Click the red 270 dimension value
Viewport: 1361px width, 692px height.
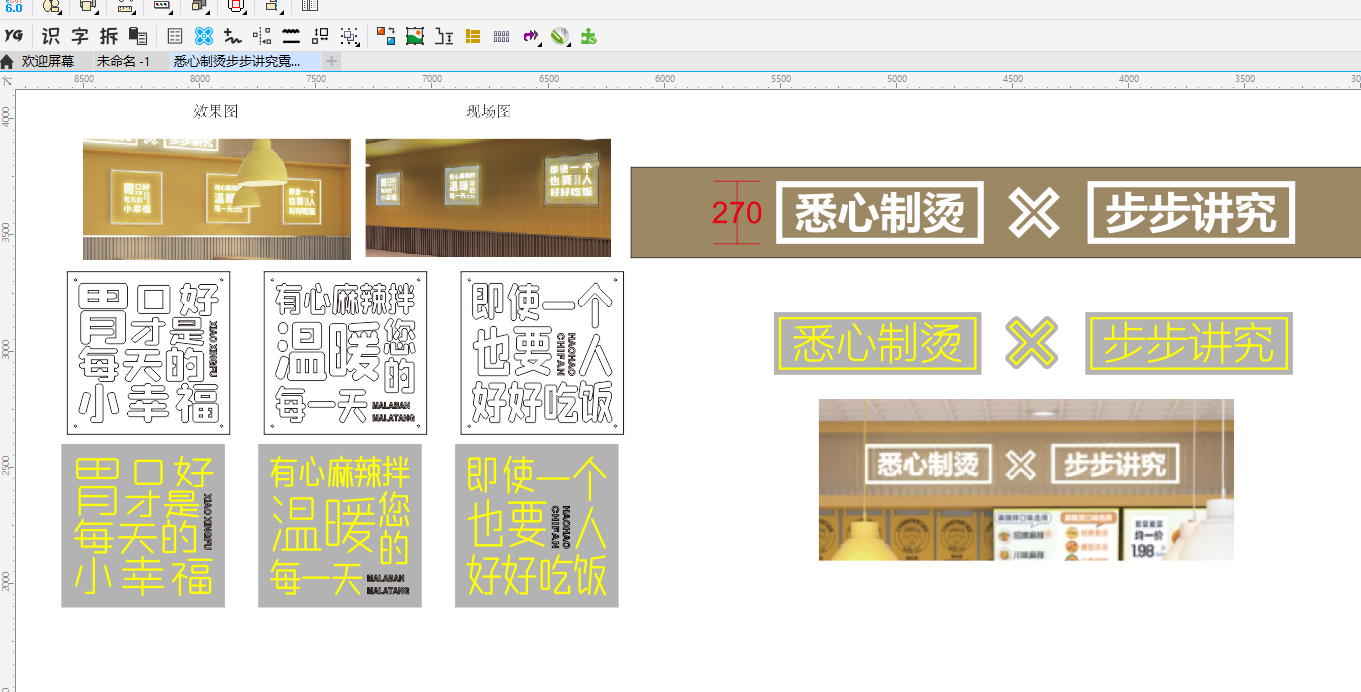[737, 213]
